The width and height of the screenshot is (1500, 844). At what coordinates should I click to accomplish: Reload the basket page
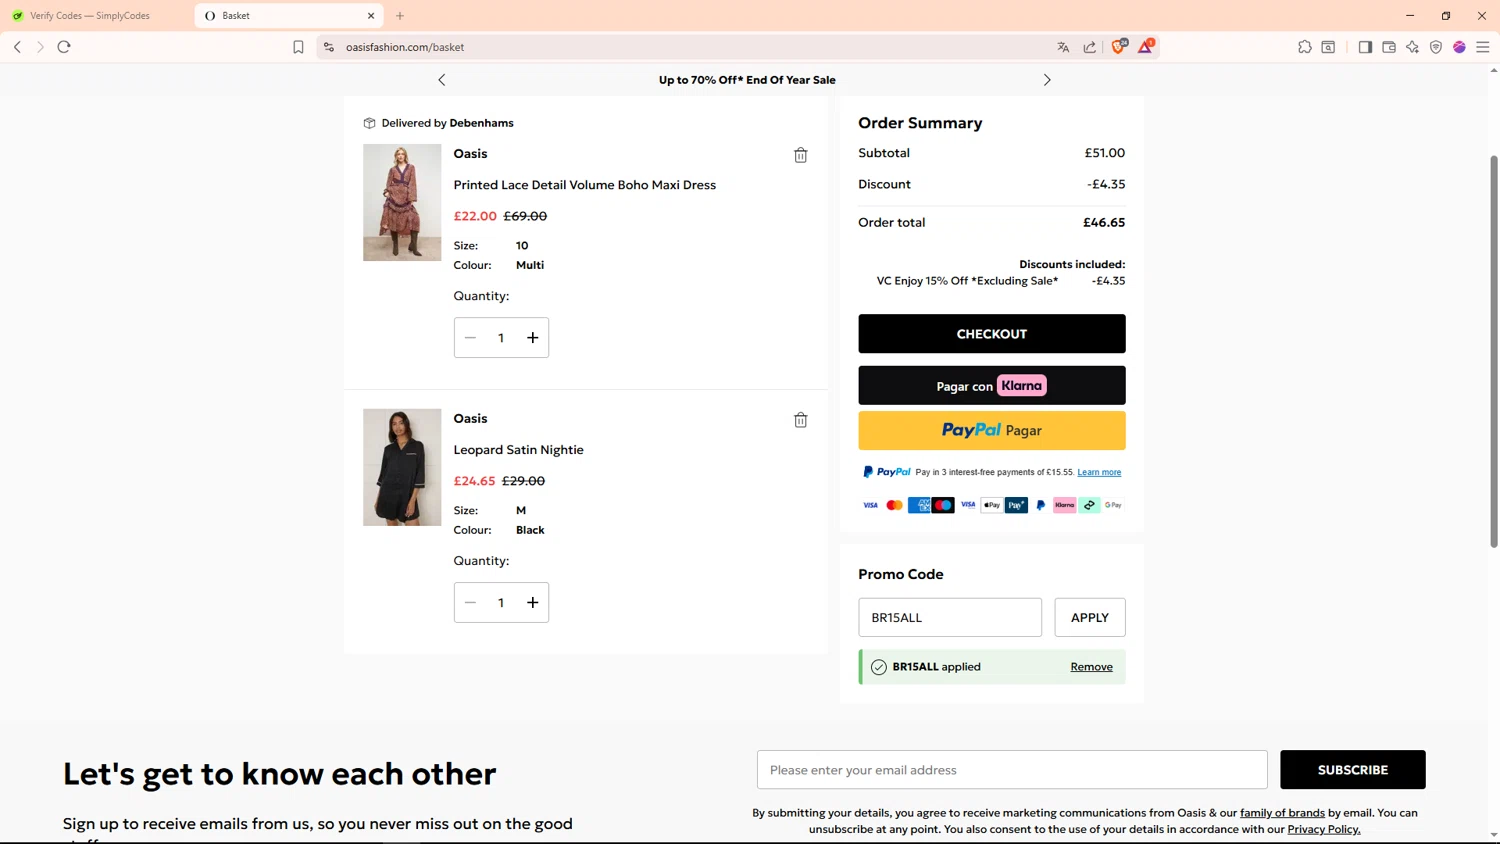(x=64, y=47)
